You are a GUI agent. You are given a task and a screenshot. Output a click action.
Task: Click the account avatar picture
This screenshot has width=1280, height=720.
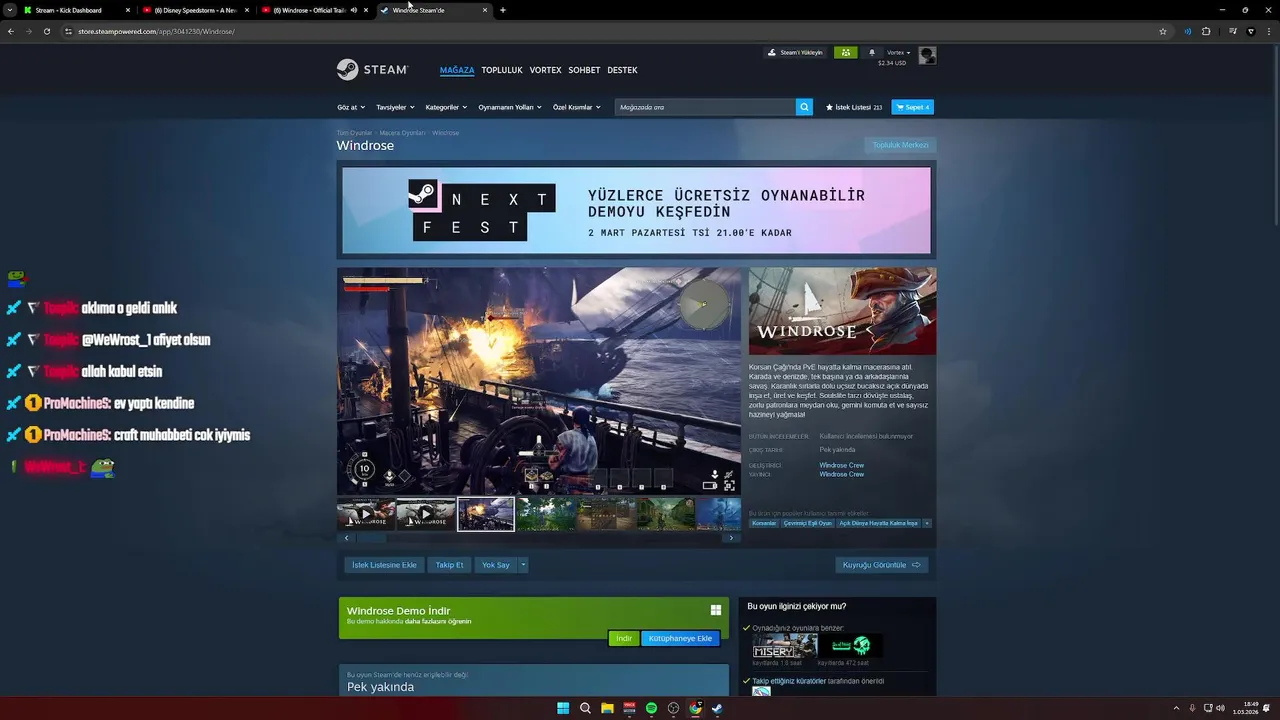click(927, 55)
